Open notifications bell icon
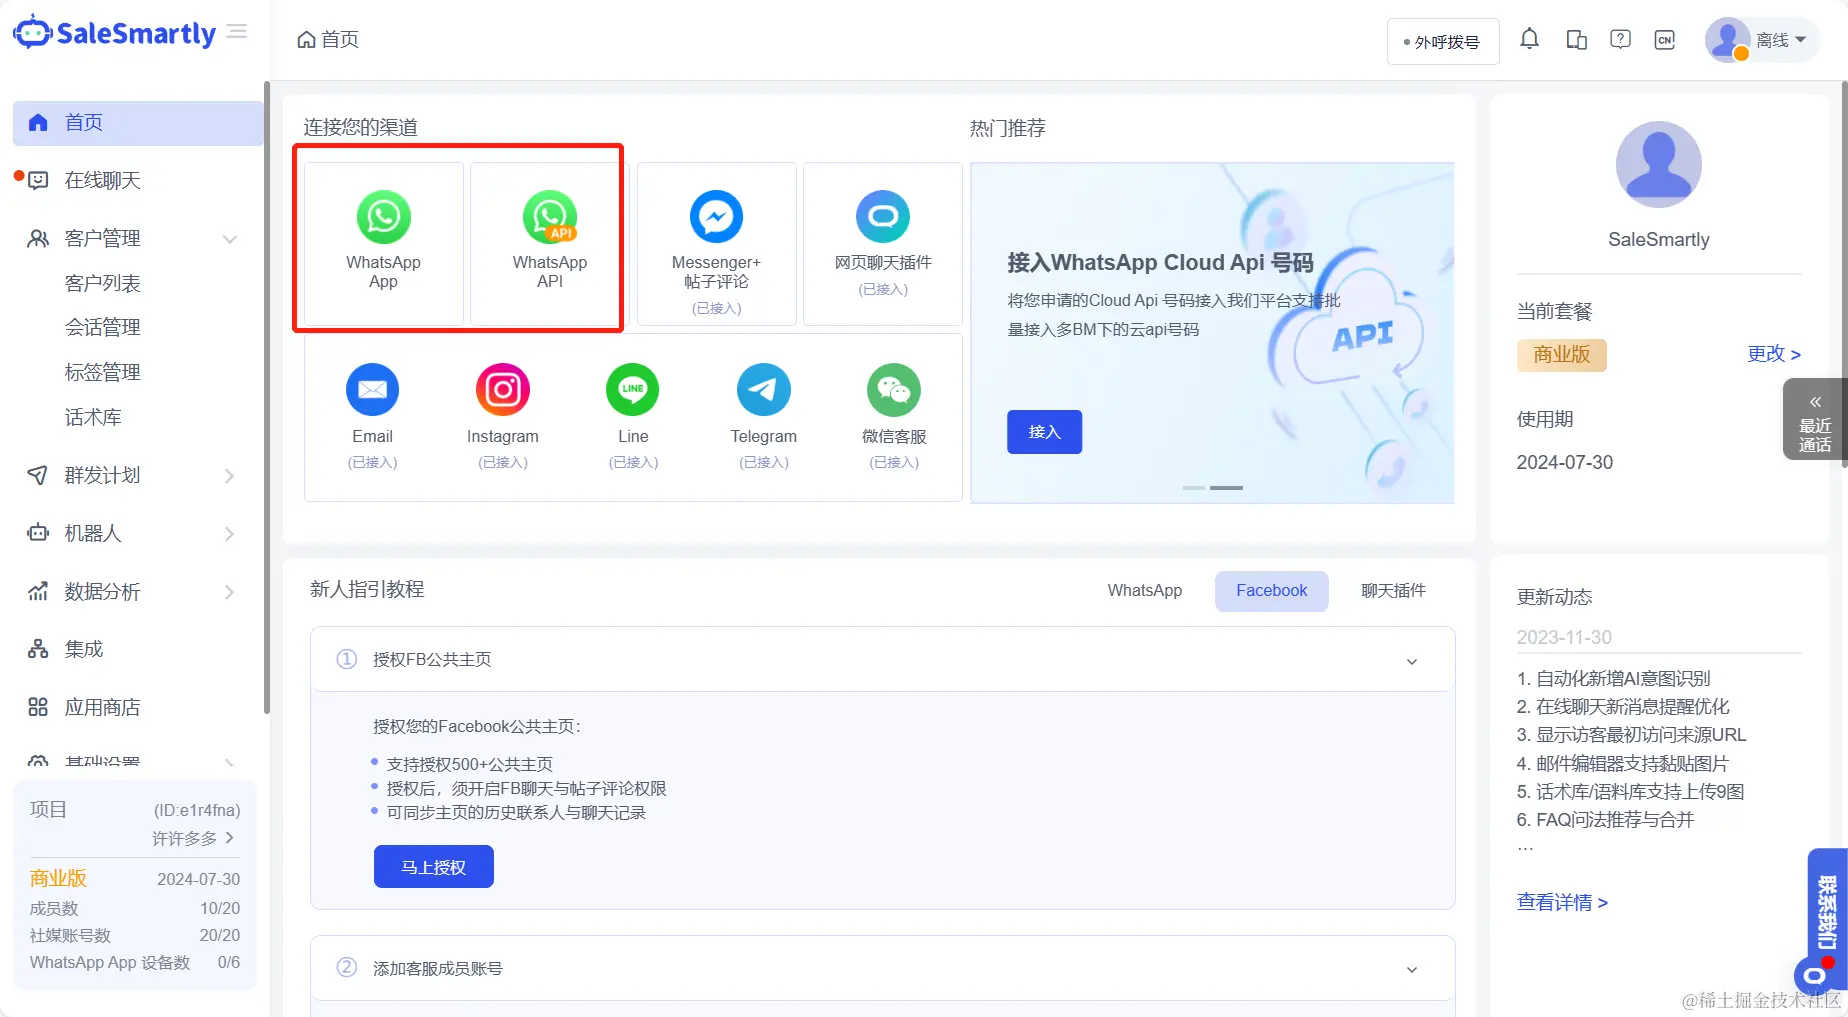Viewport: 1848px width, 1017px height. tap(1529, 39)
